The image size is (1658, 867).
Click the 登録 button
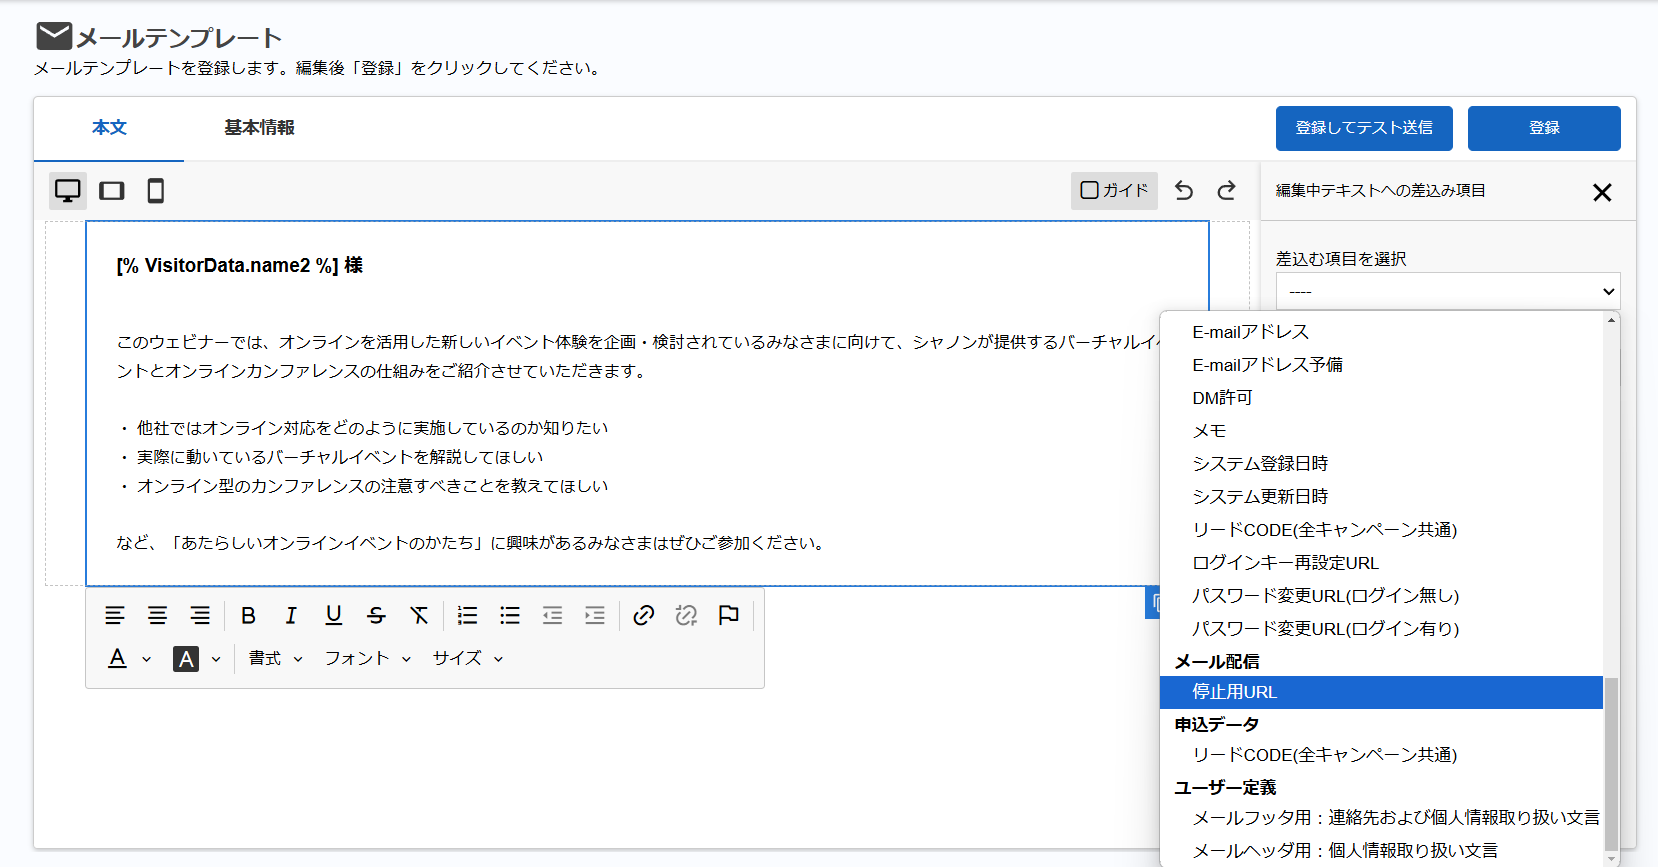pyautogui.click(x=1544, y=128)
